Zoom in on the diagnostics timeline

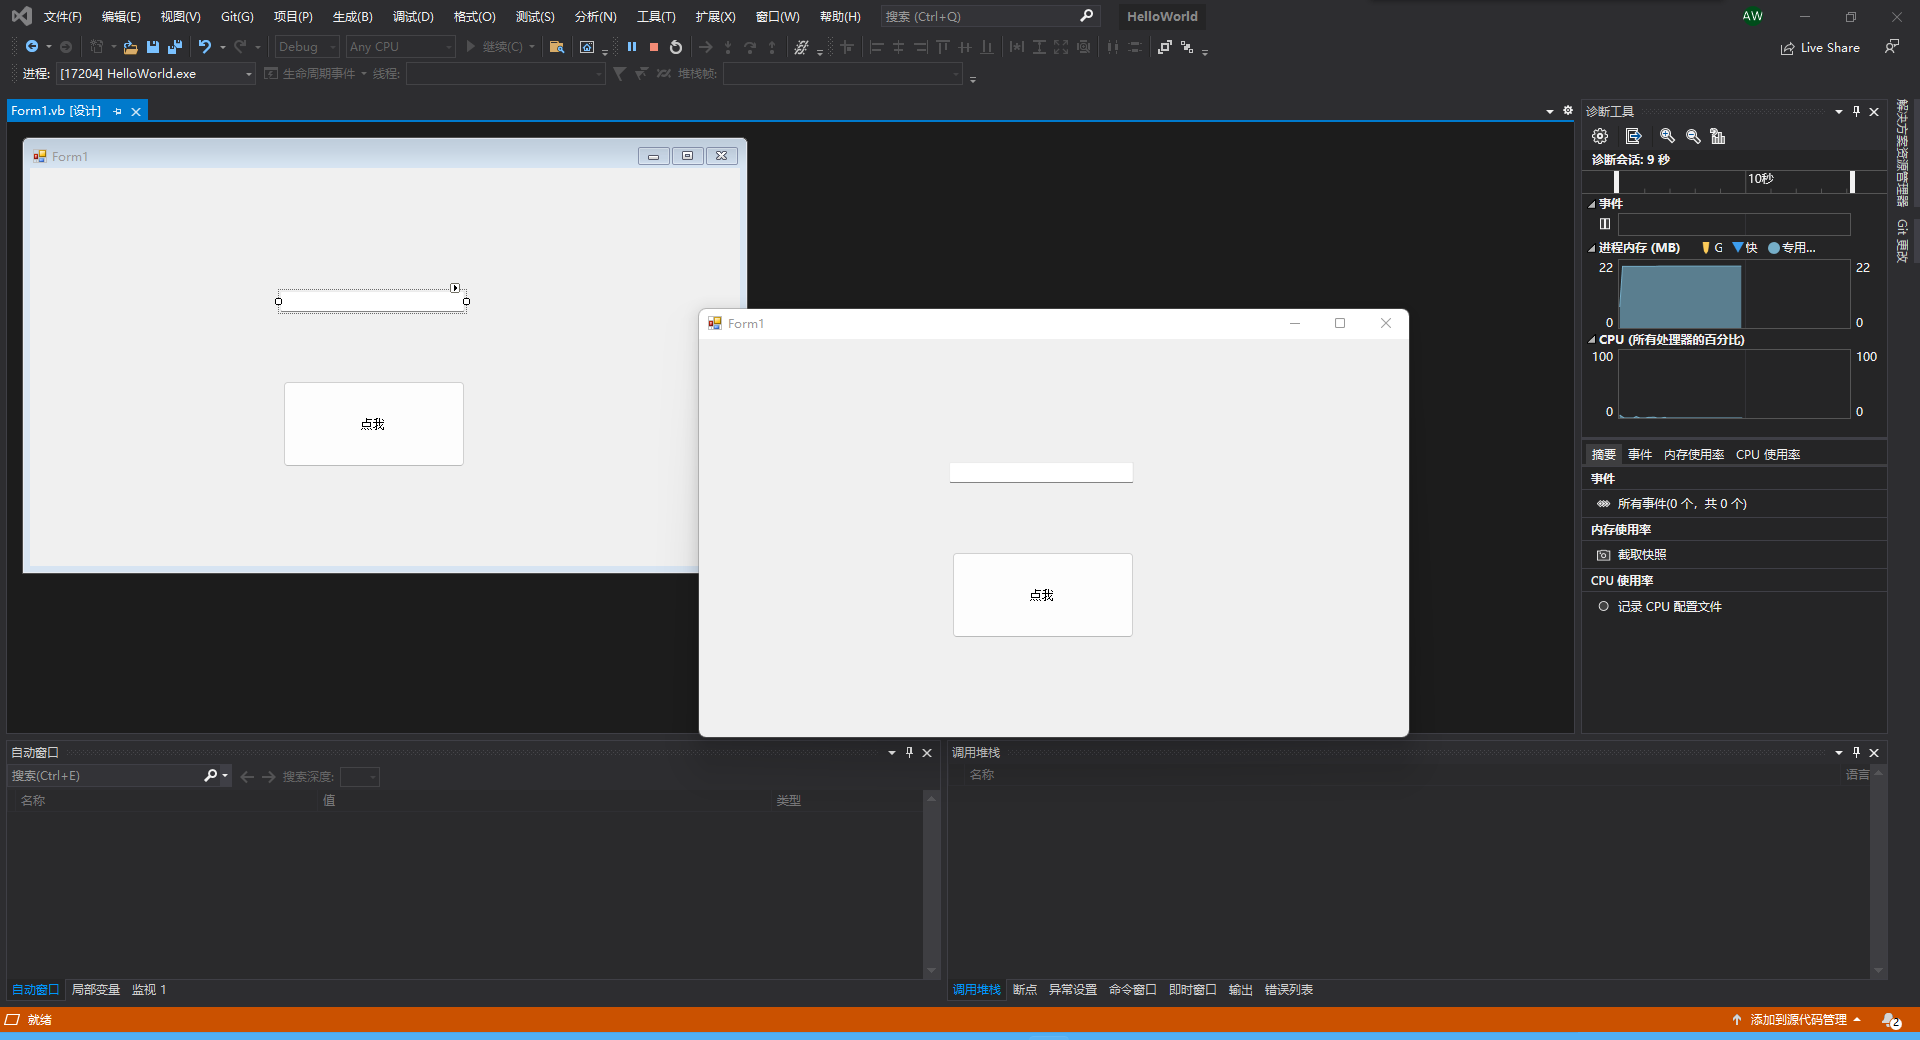pos(1667,136)
